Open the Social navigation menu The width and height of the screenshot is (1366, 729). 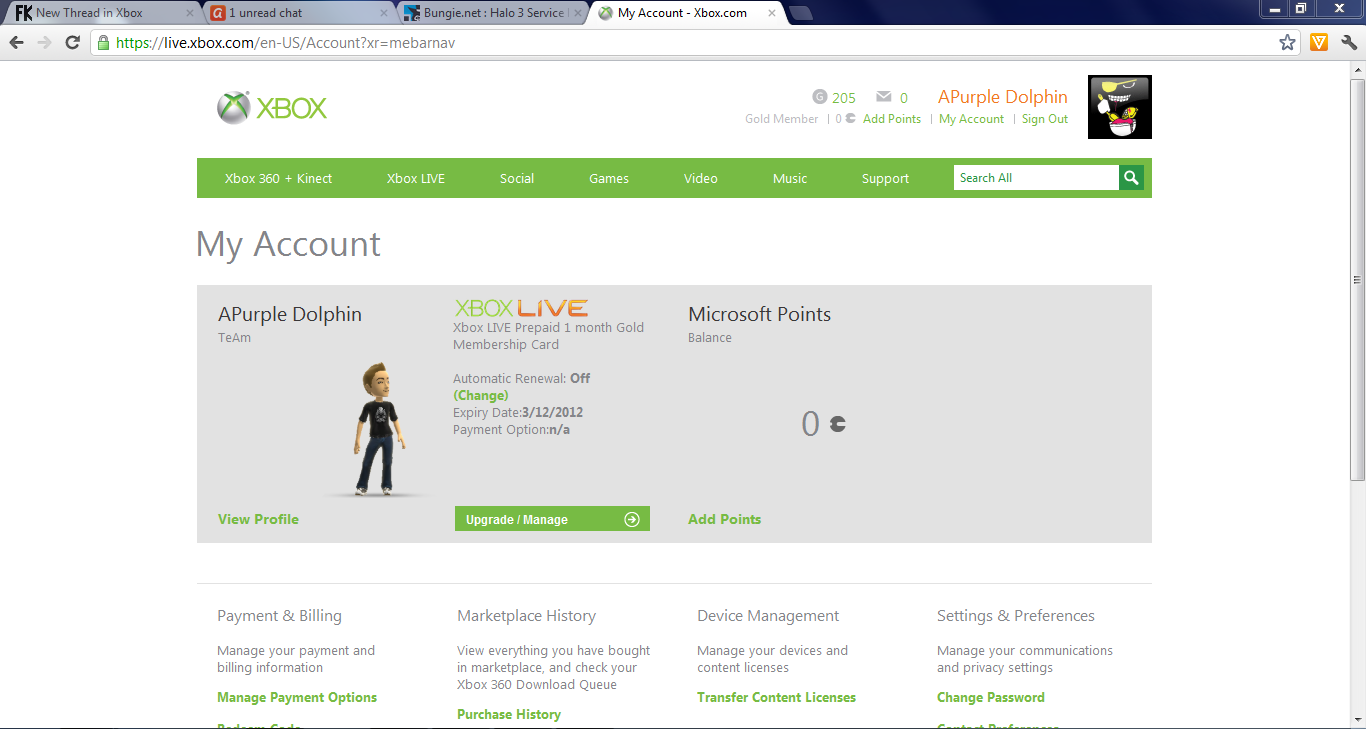517,178
